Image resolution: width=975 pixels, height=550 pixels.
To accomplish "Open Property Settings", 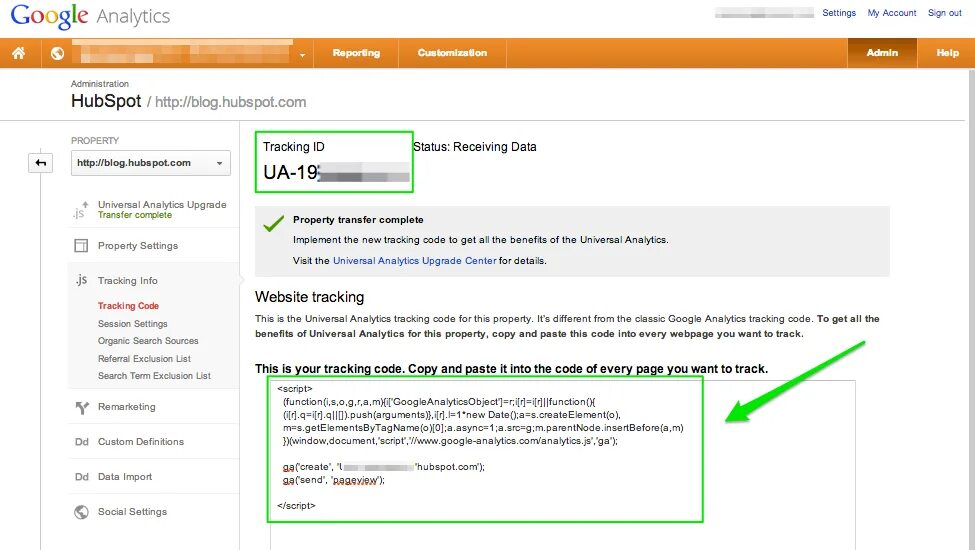I will coord(137,245).
